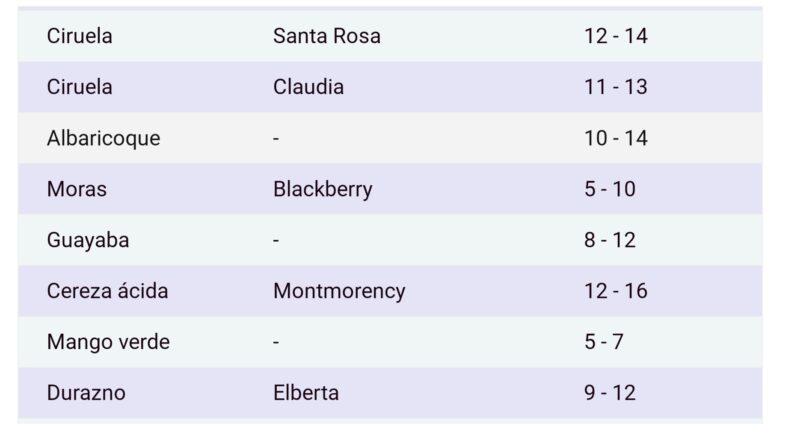The width and height of the screenshot is (800, 424).
Task: Click the Santa Rosa variety cell
Action: coord(326,36)
